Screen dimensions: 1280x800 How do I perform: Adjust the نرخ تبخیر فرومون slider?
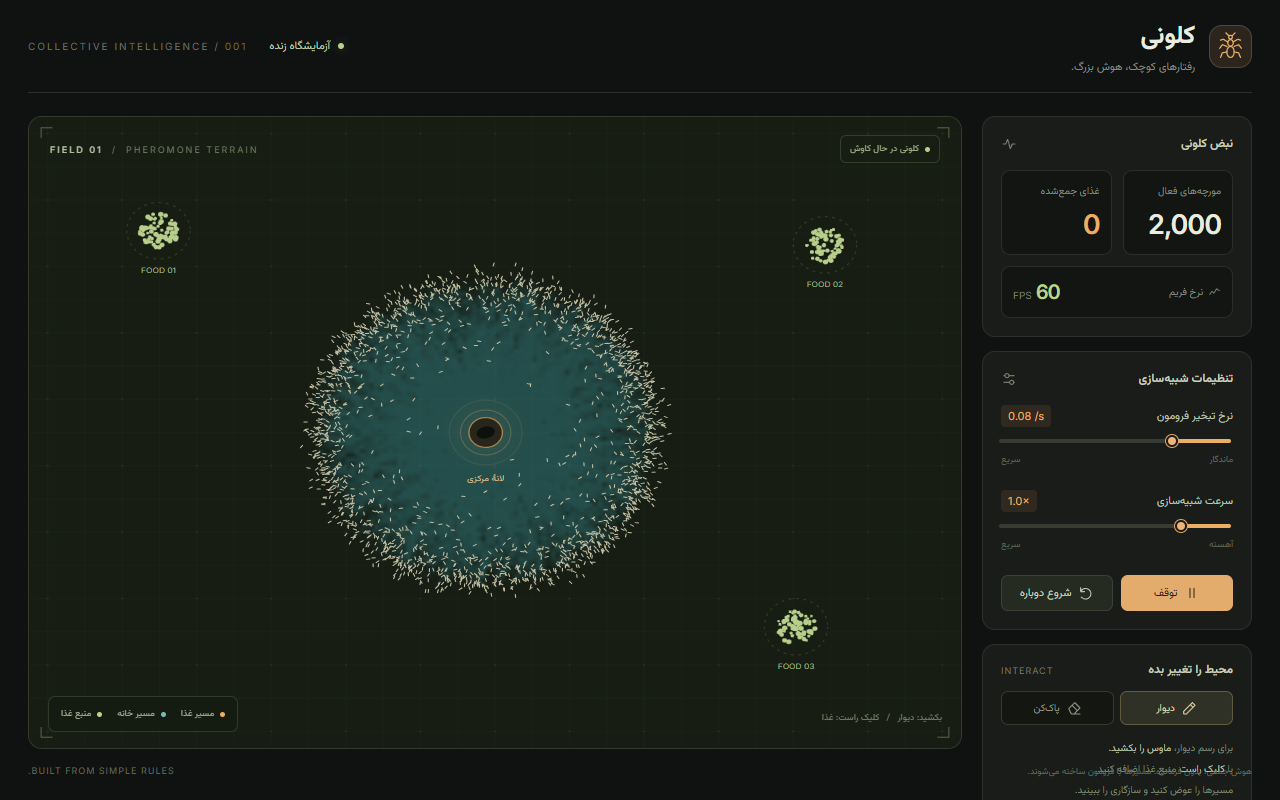1116,441
